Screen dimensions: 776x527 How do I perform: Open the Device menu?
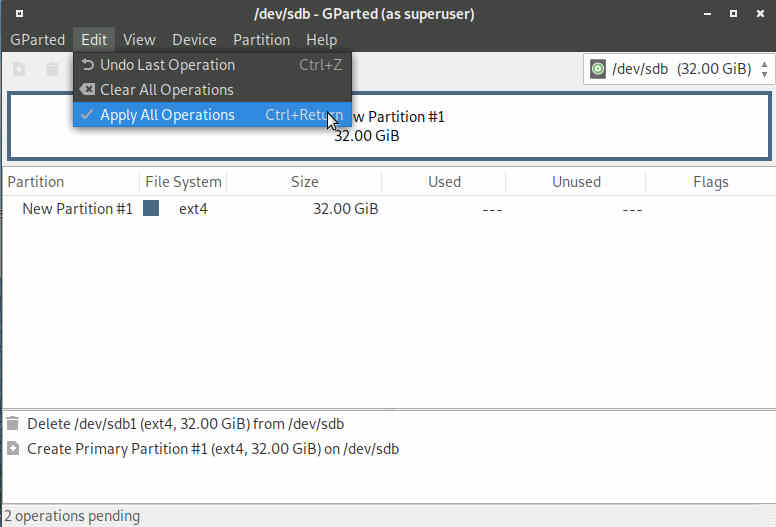[x=194, y=40]
